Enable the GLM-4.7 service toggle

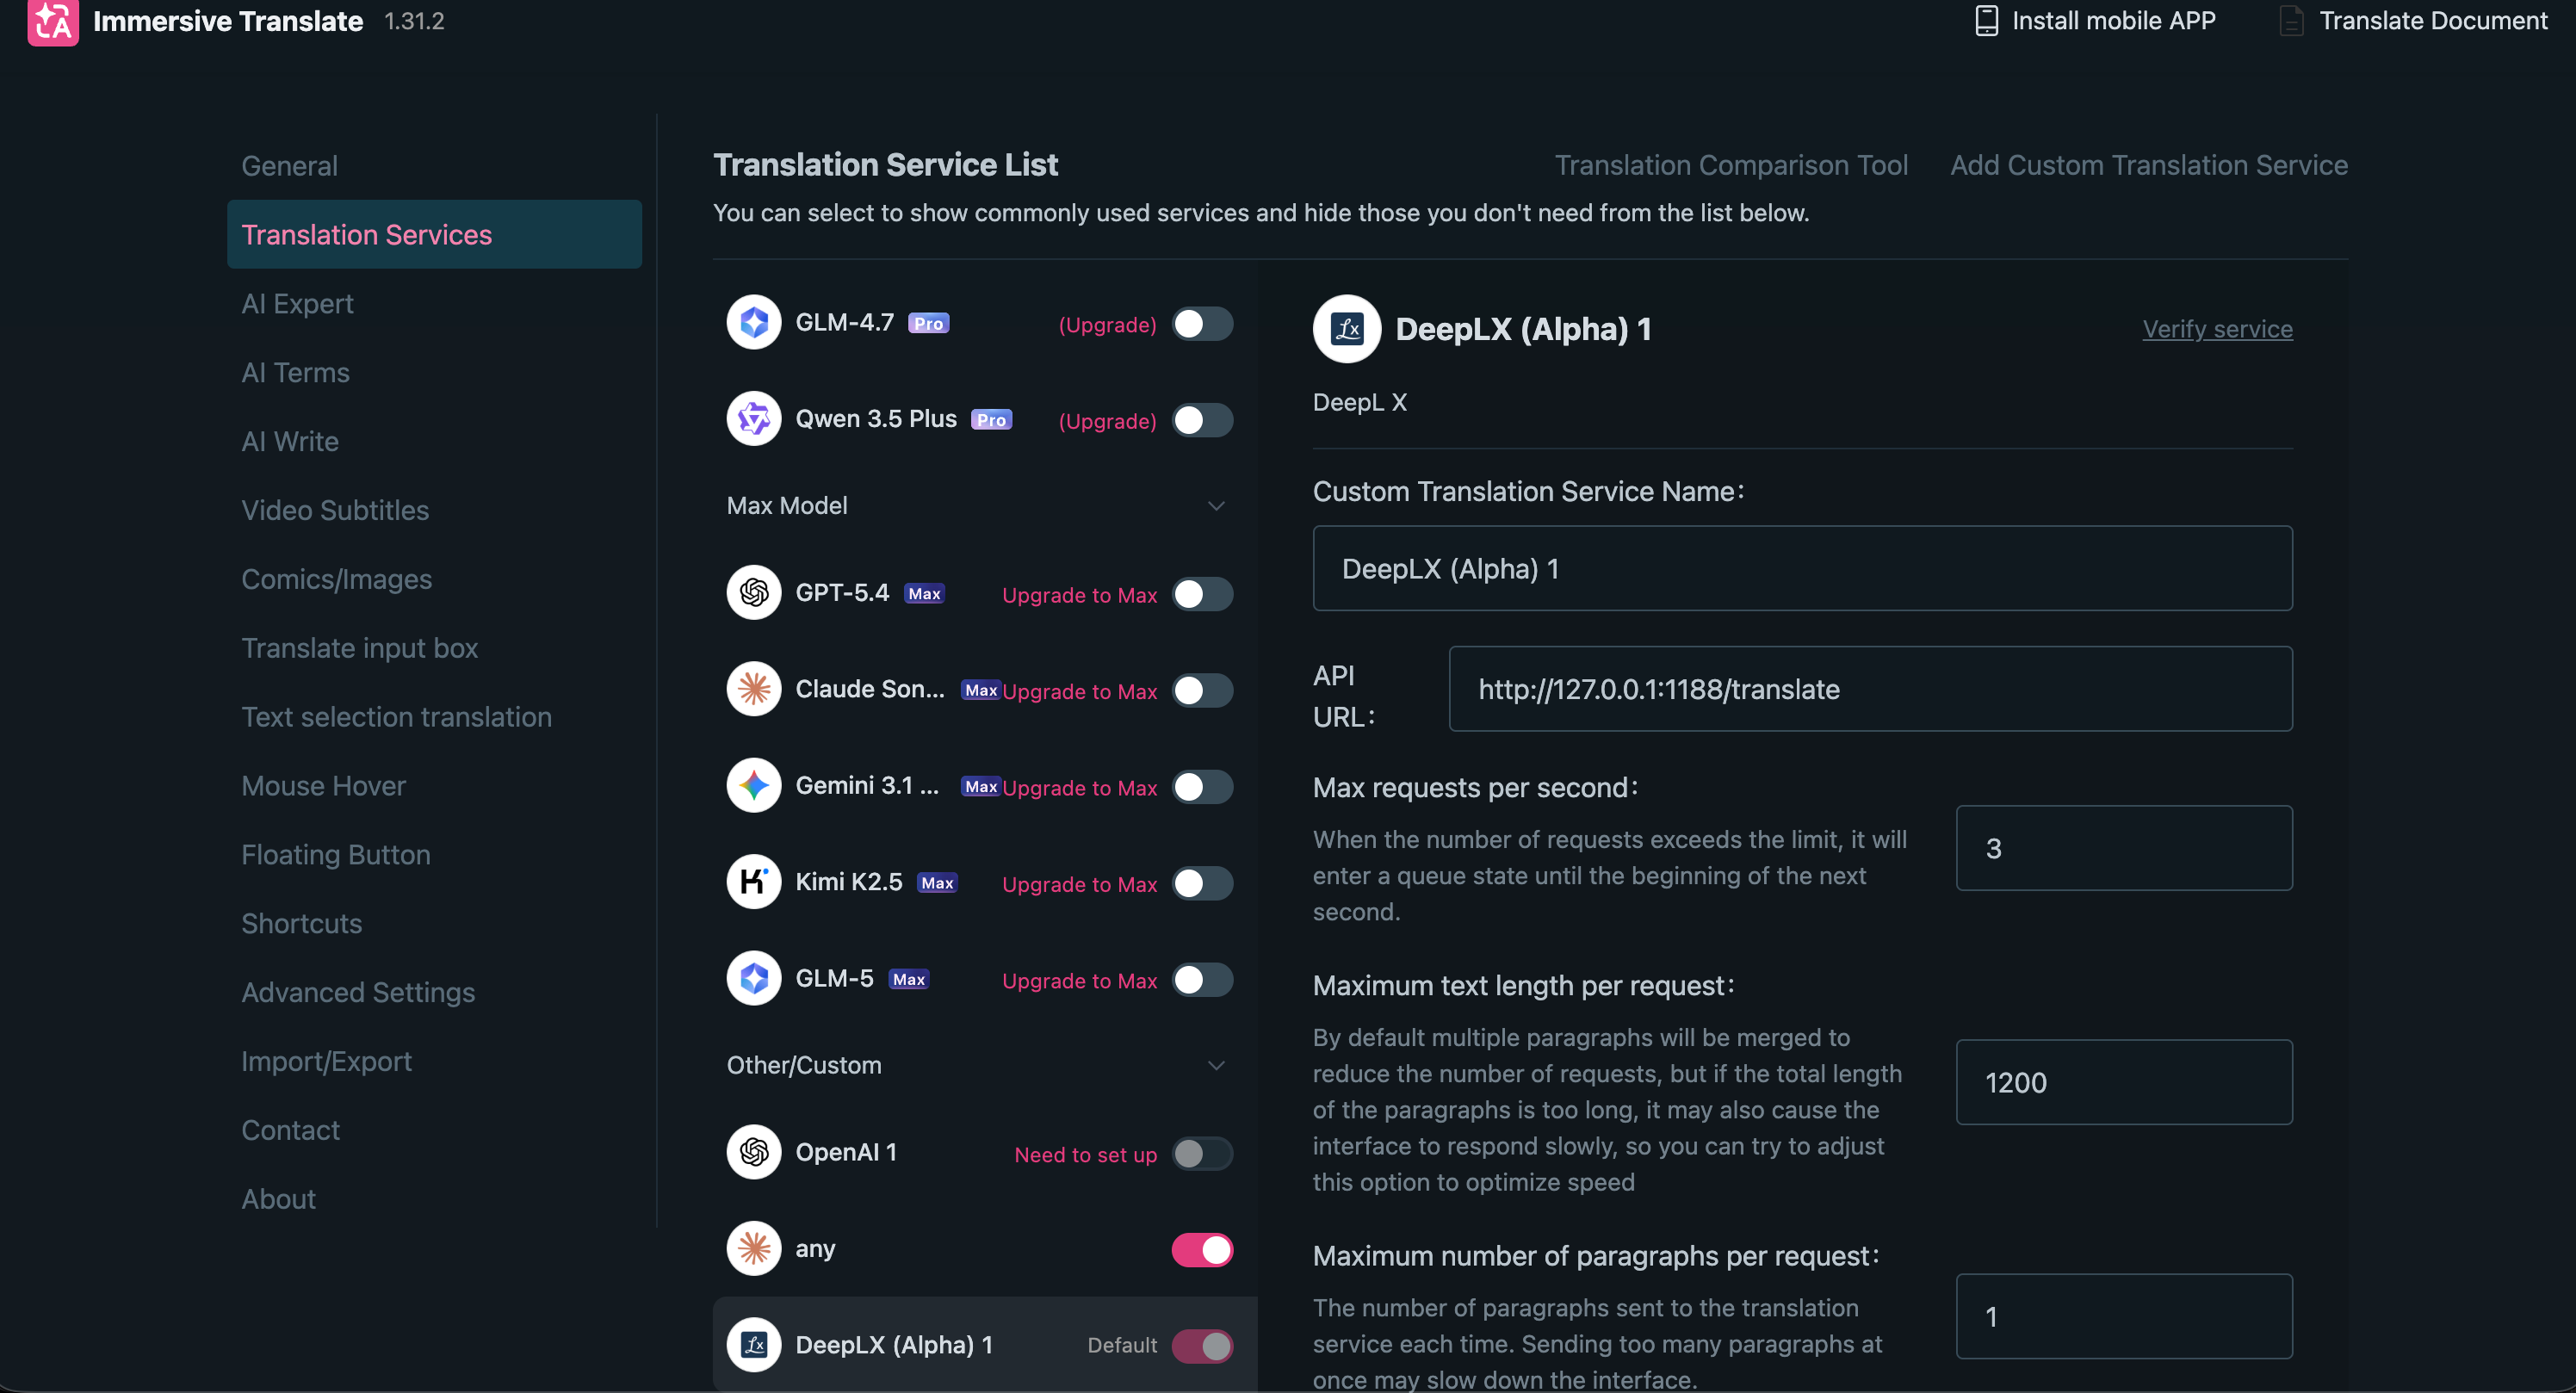click(x=1202, y=324)
